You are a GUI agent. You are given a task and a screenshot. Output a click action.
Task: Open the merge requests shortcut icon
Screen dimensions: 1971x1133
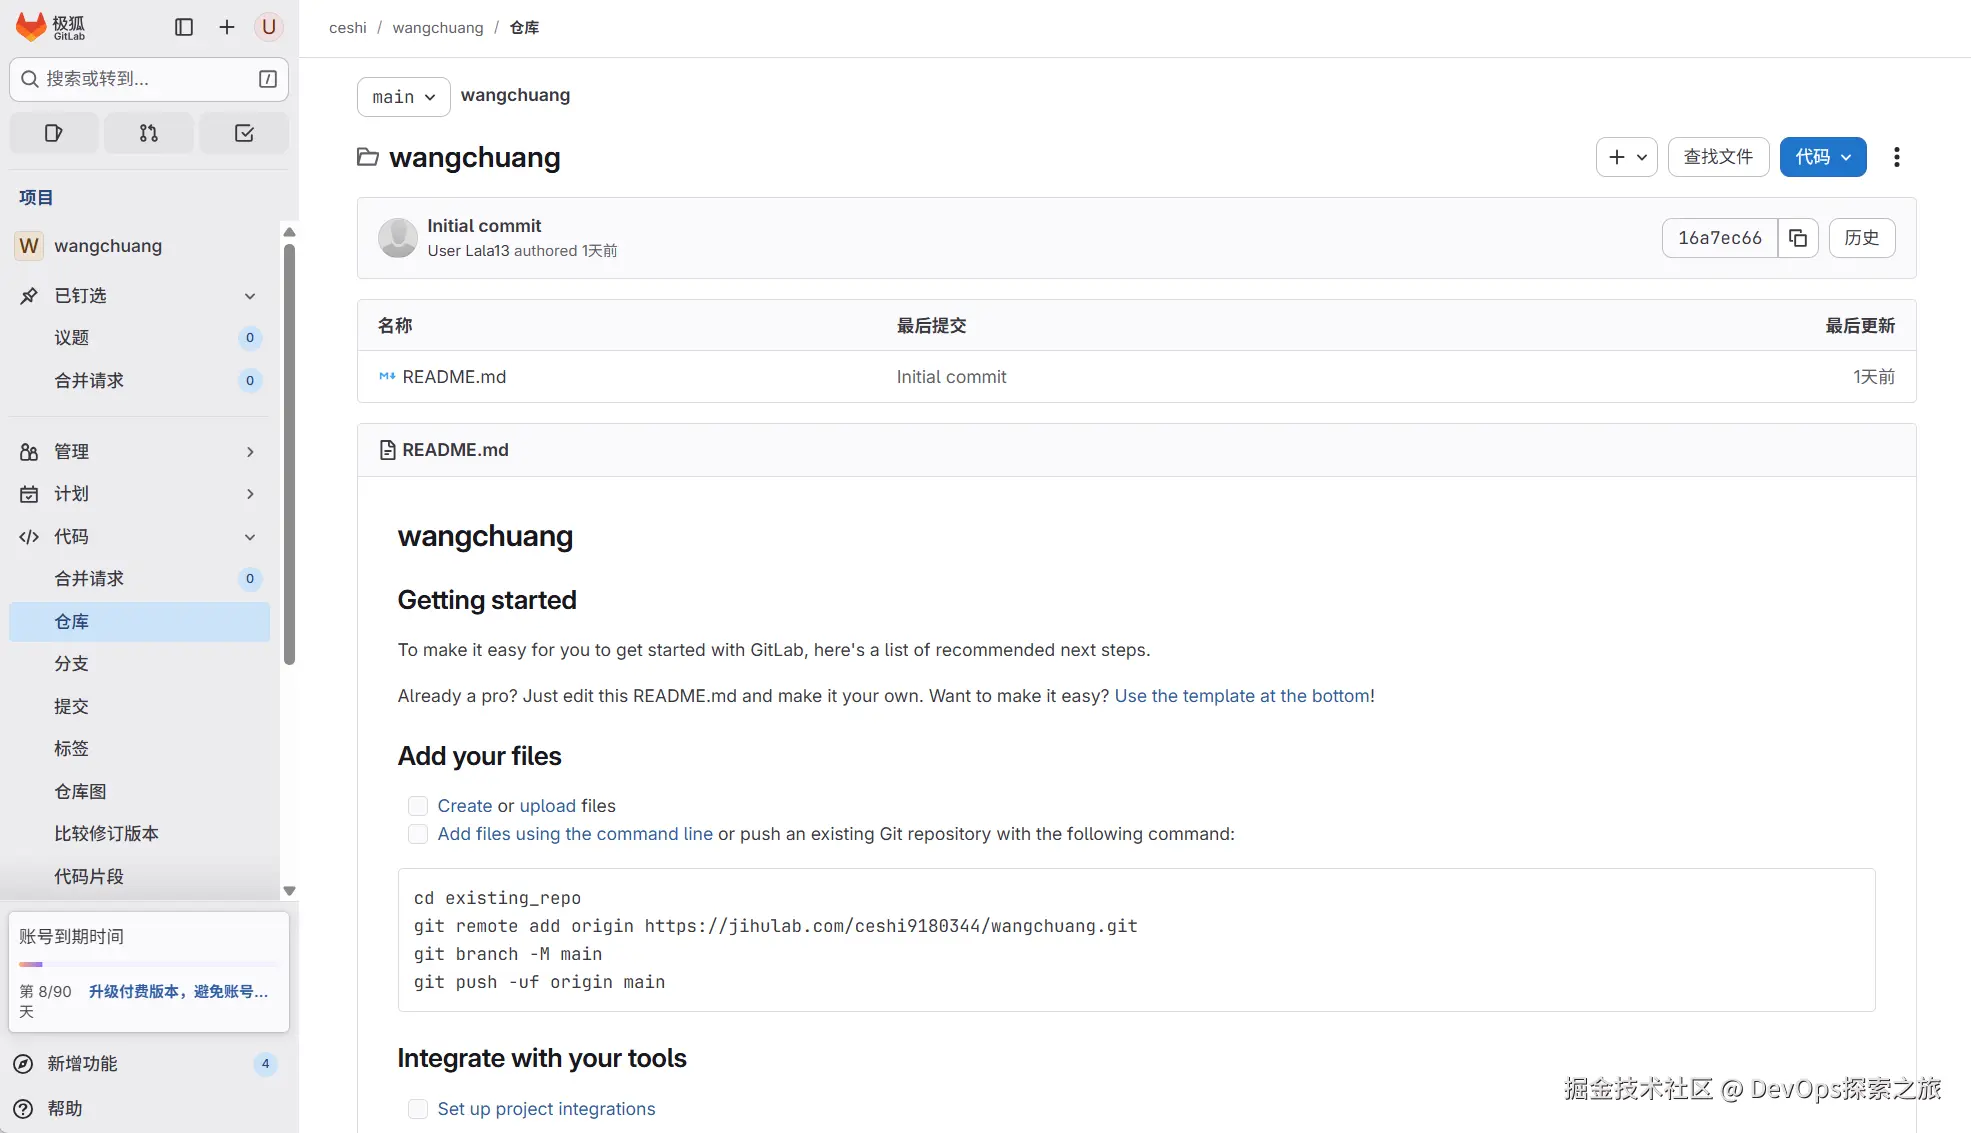coord(148,133)
